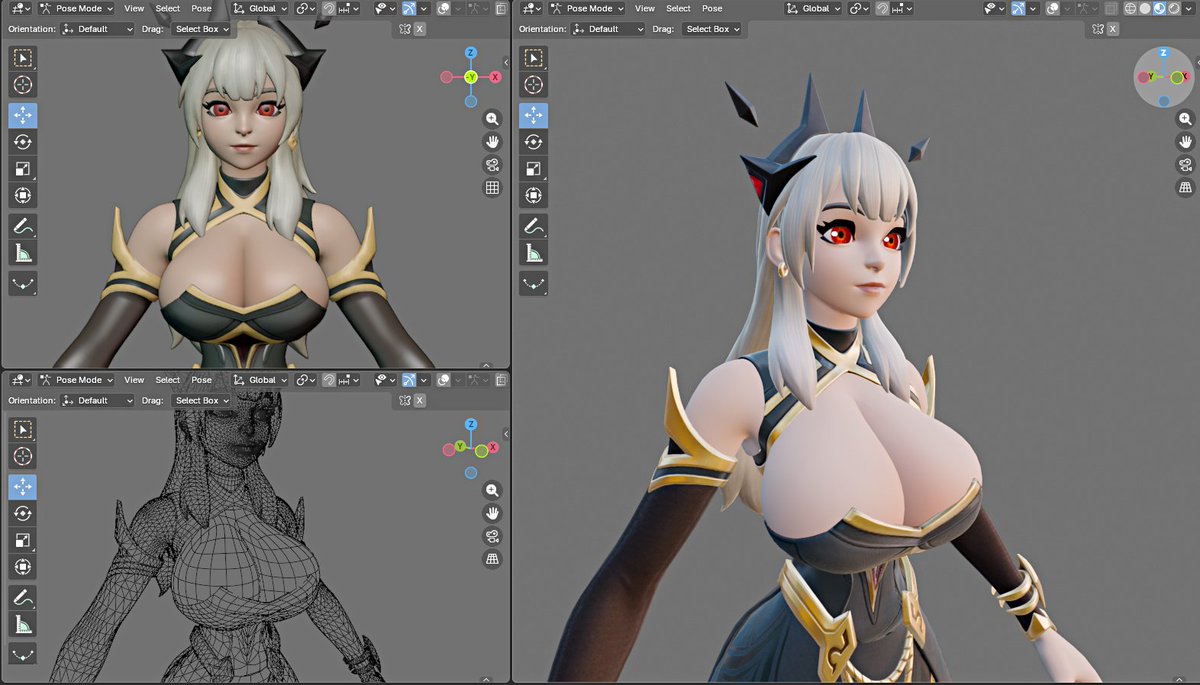Choose the Annotate tool in the right viewport

(x=534, y=226)
